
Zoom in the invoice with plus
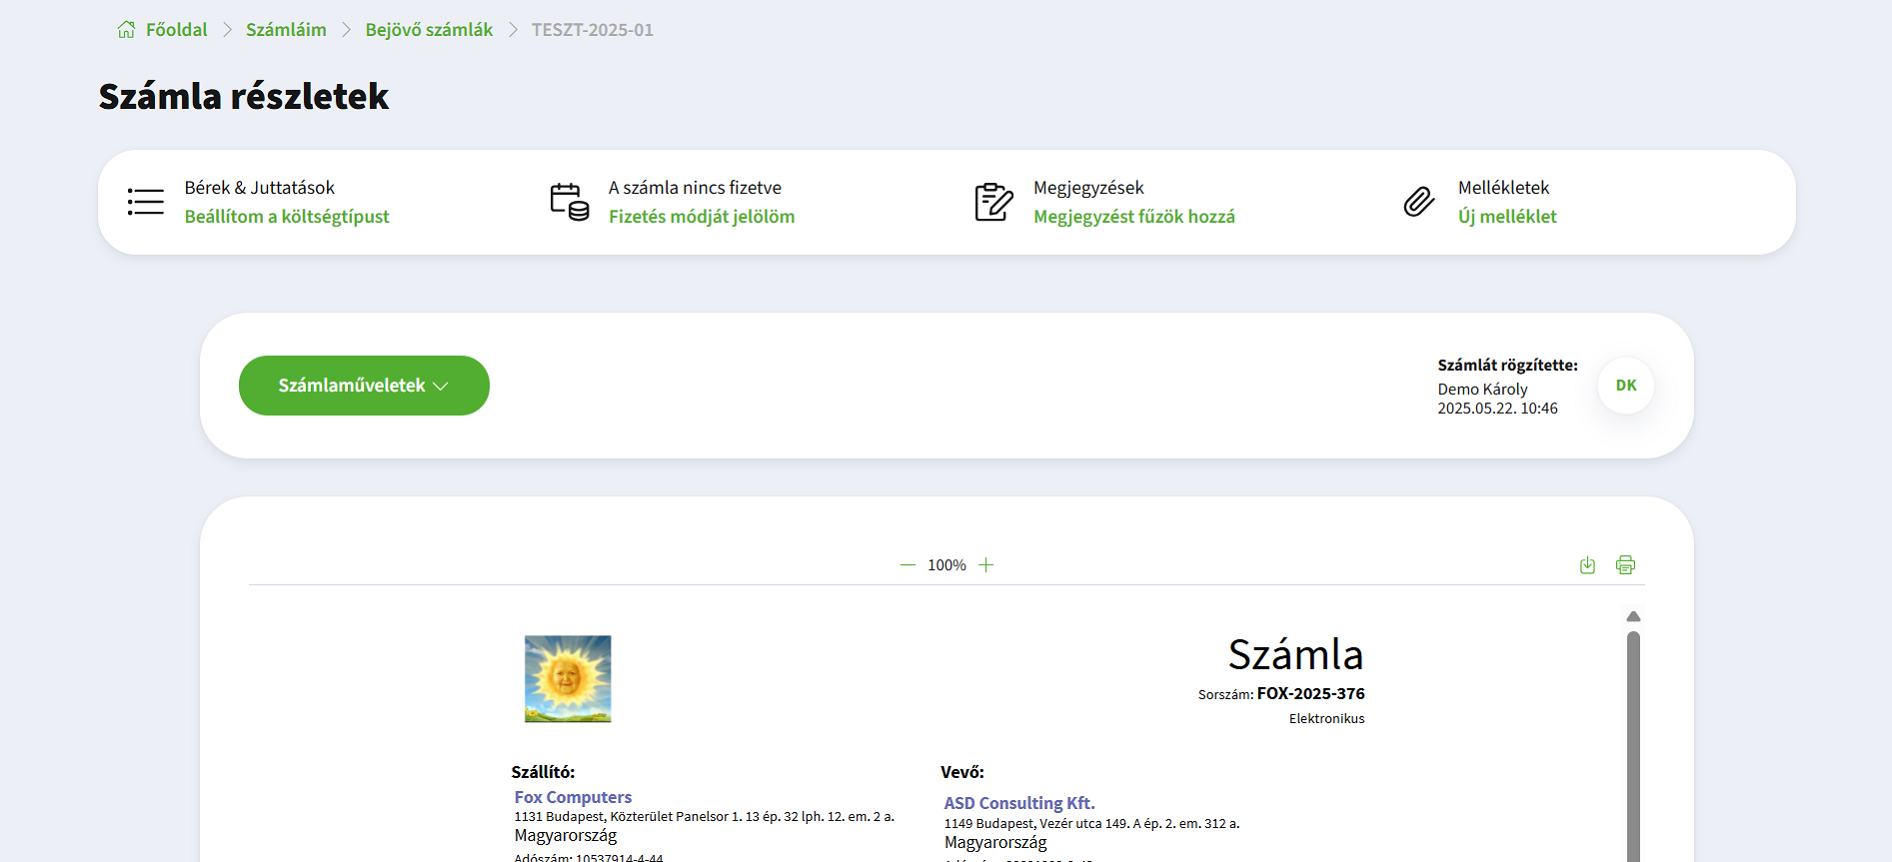tap(986, 565)
